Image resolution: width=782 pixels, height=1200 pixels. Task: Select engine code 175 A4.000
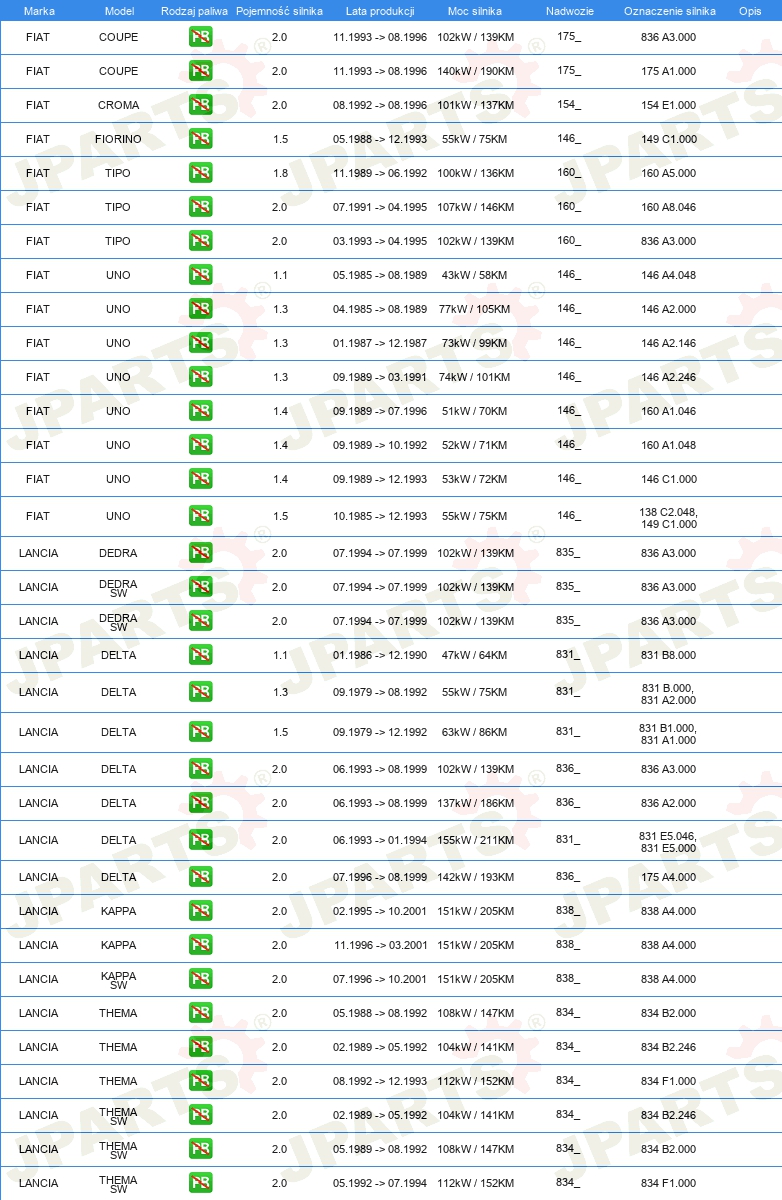(x=669, y=877)
